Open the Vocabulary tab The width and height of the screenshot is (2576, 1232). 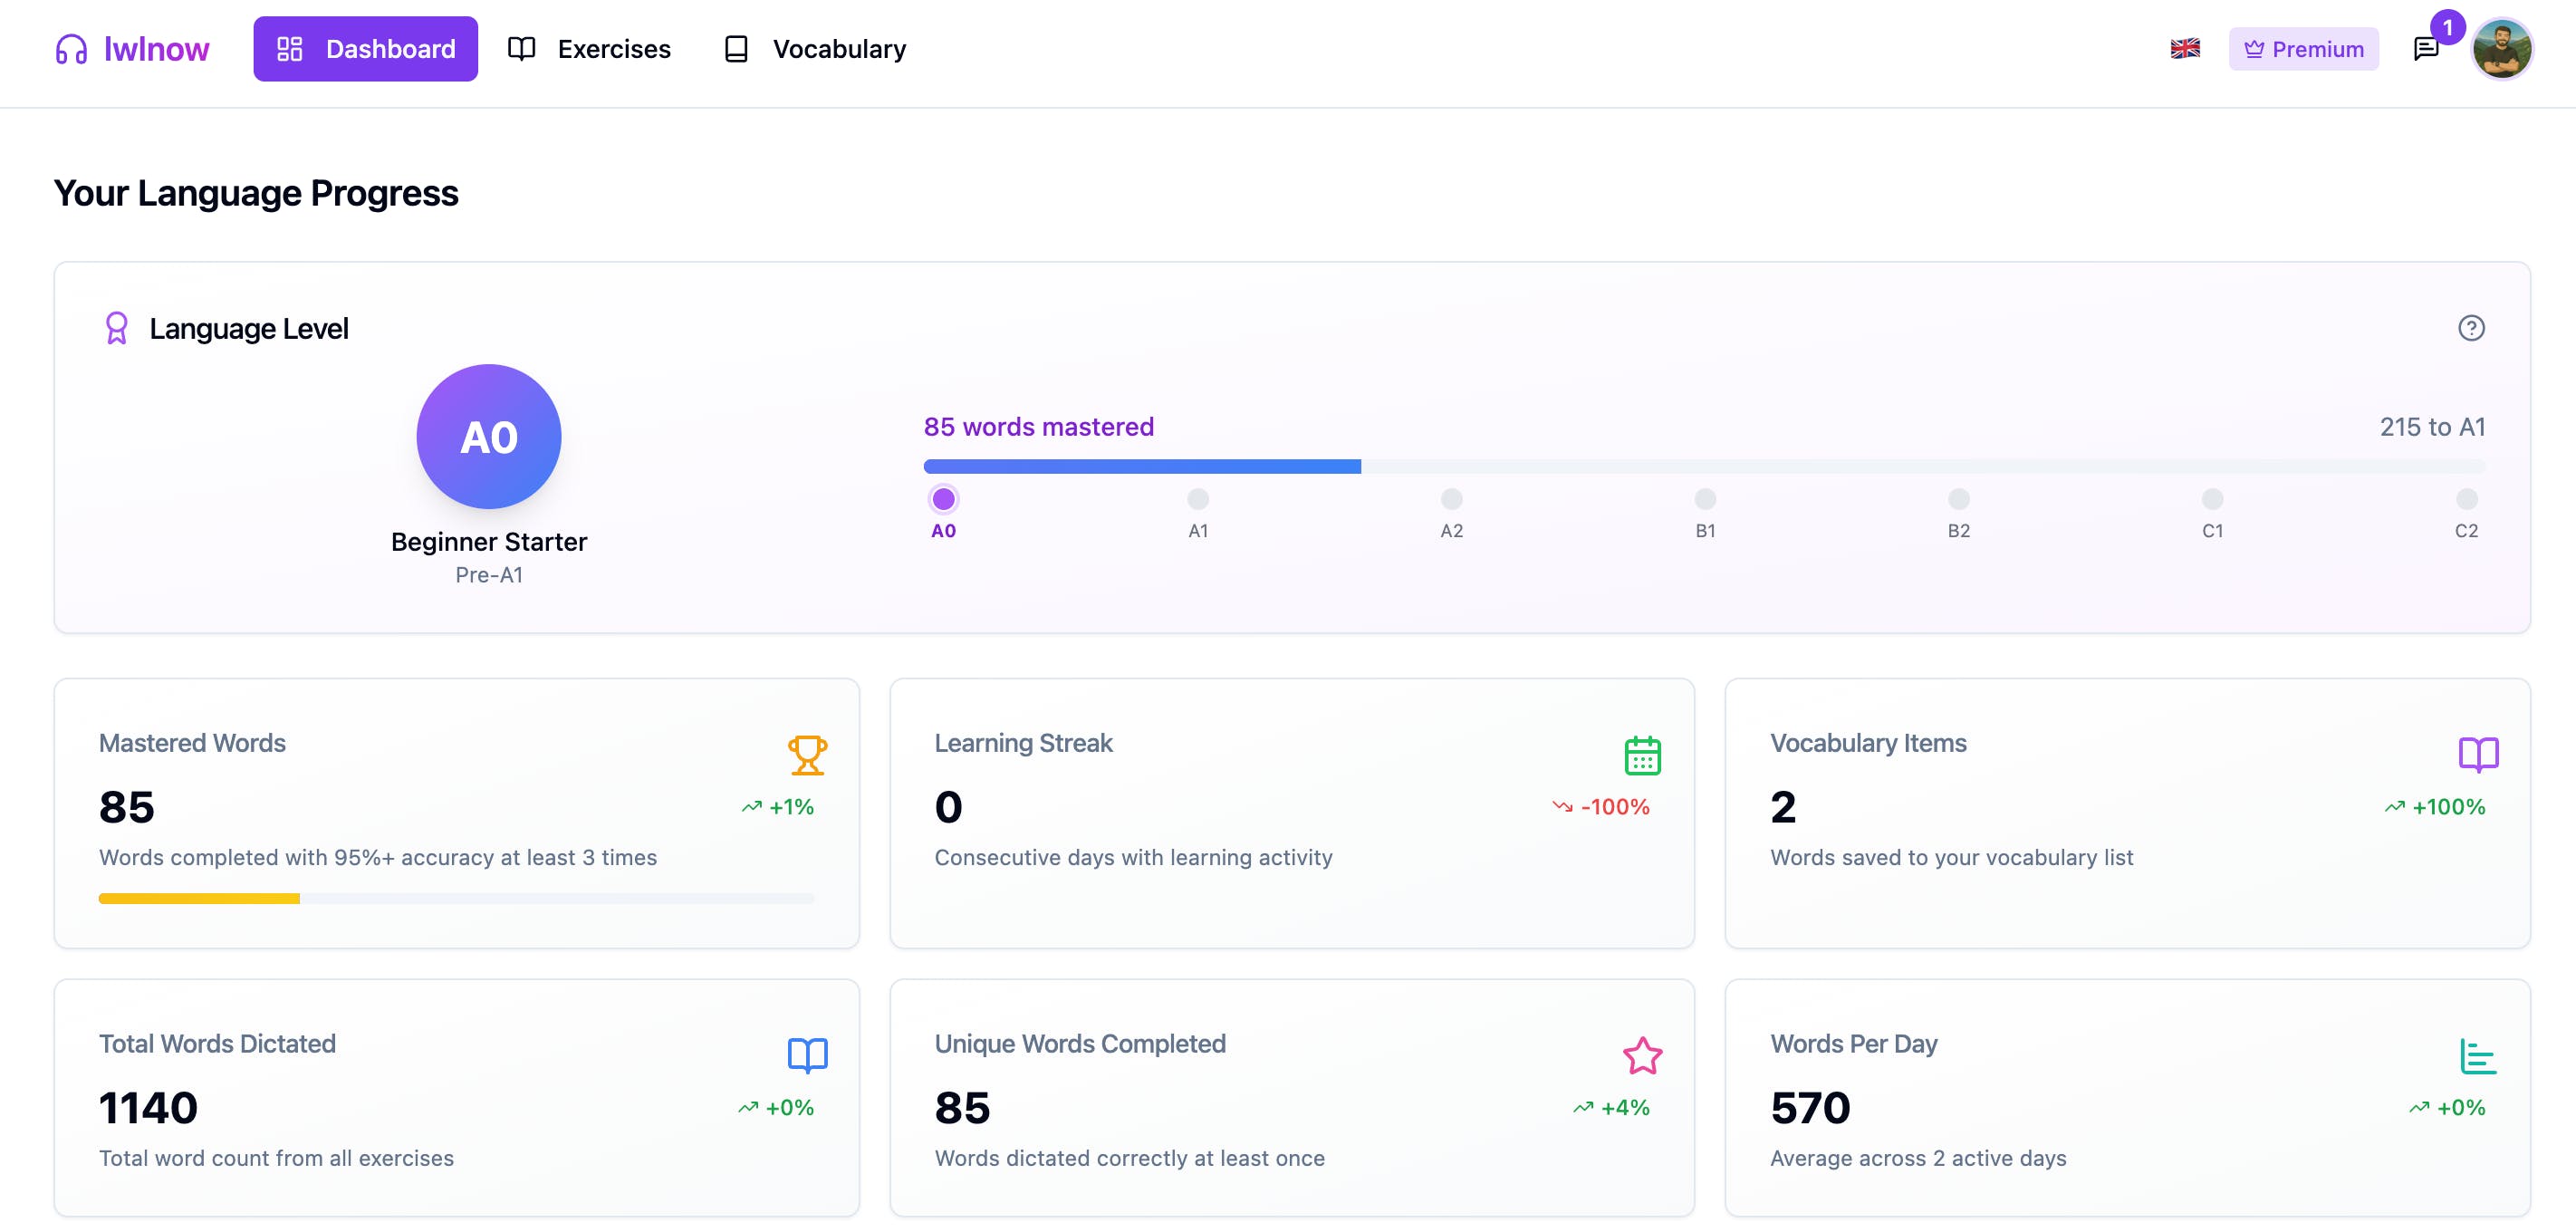coord(815,49)
